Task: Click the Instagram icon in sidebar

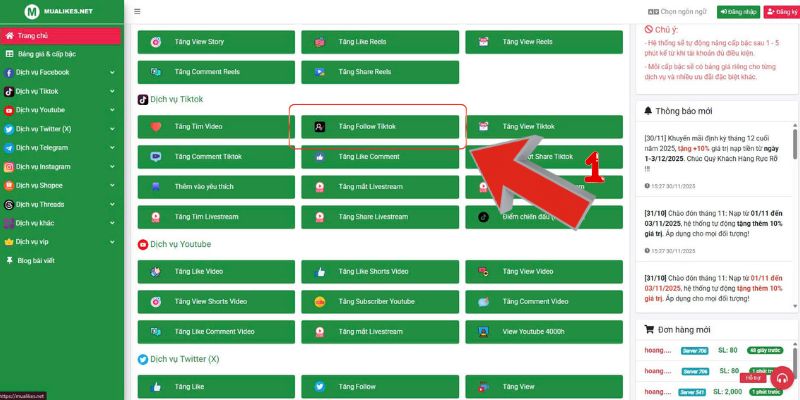Action: [9, 167]
